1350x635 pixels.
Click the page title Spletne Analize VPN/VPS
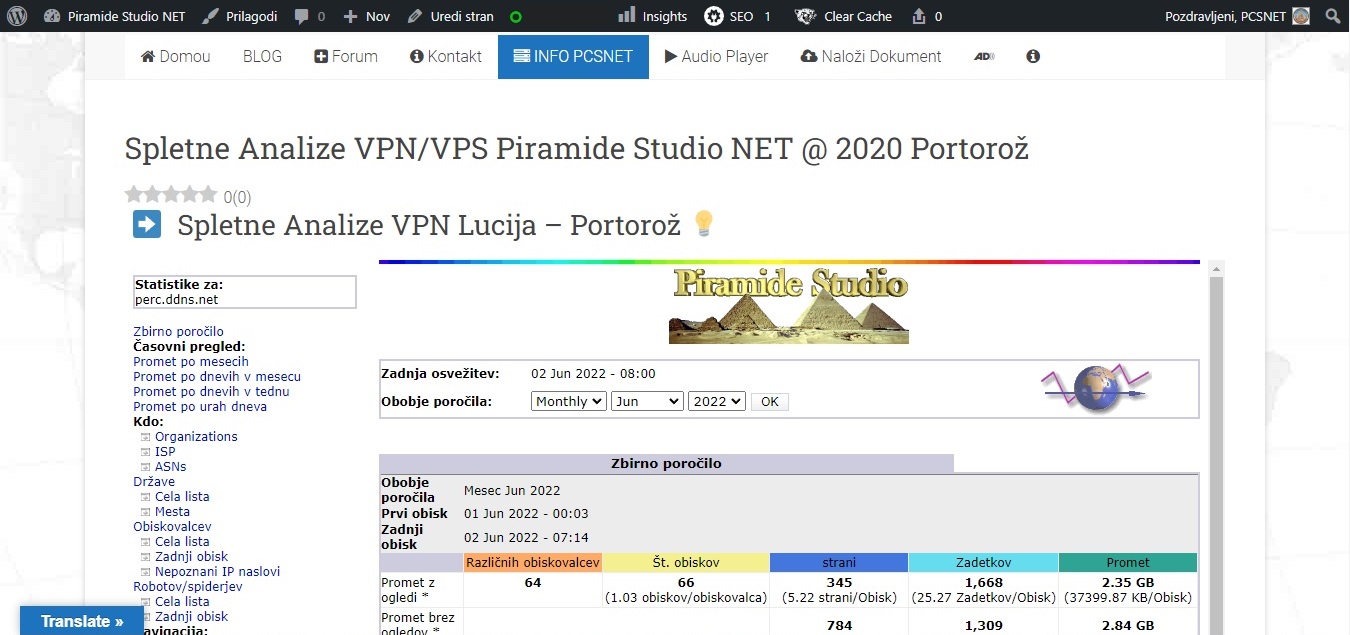point(577,149)
